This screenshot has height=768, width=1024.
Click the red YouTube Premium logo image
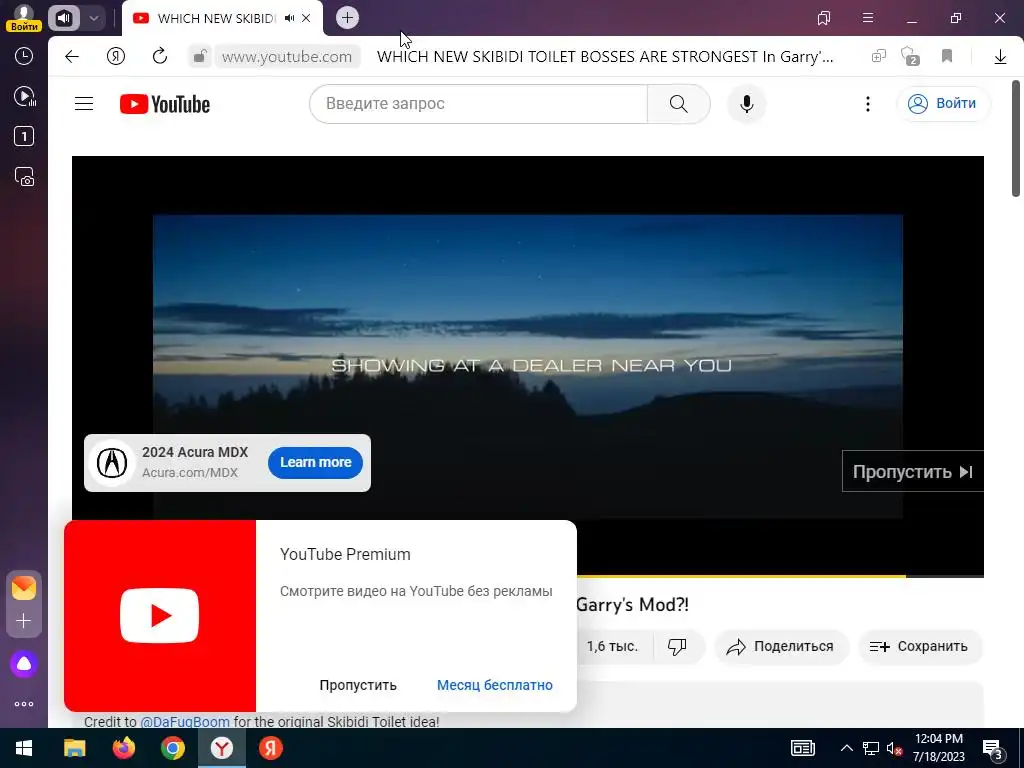pyautogui.click(x=160, y=616)
